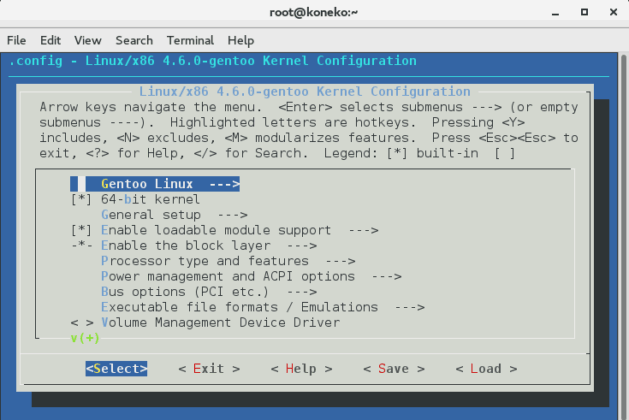The image size is (629, 420).
Task: Open the Edit menu
Action: click(50, 41)
